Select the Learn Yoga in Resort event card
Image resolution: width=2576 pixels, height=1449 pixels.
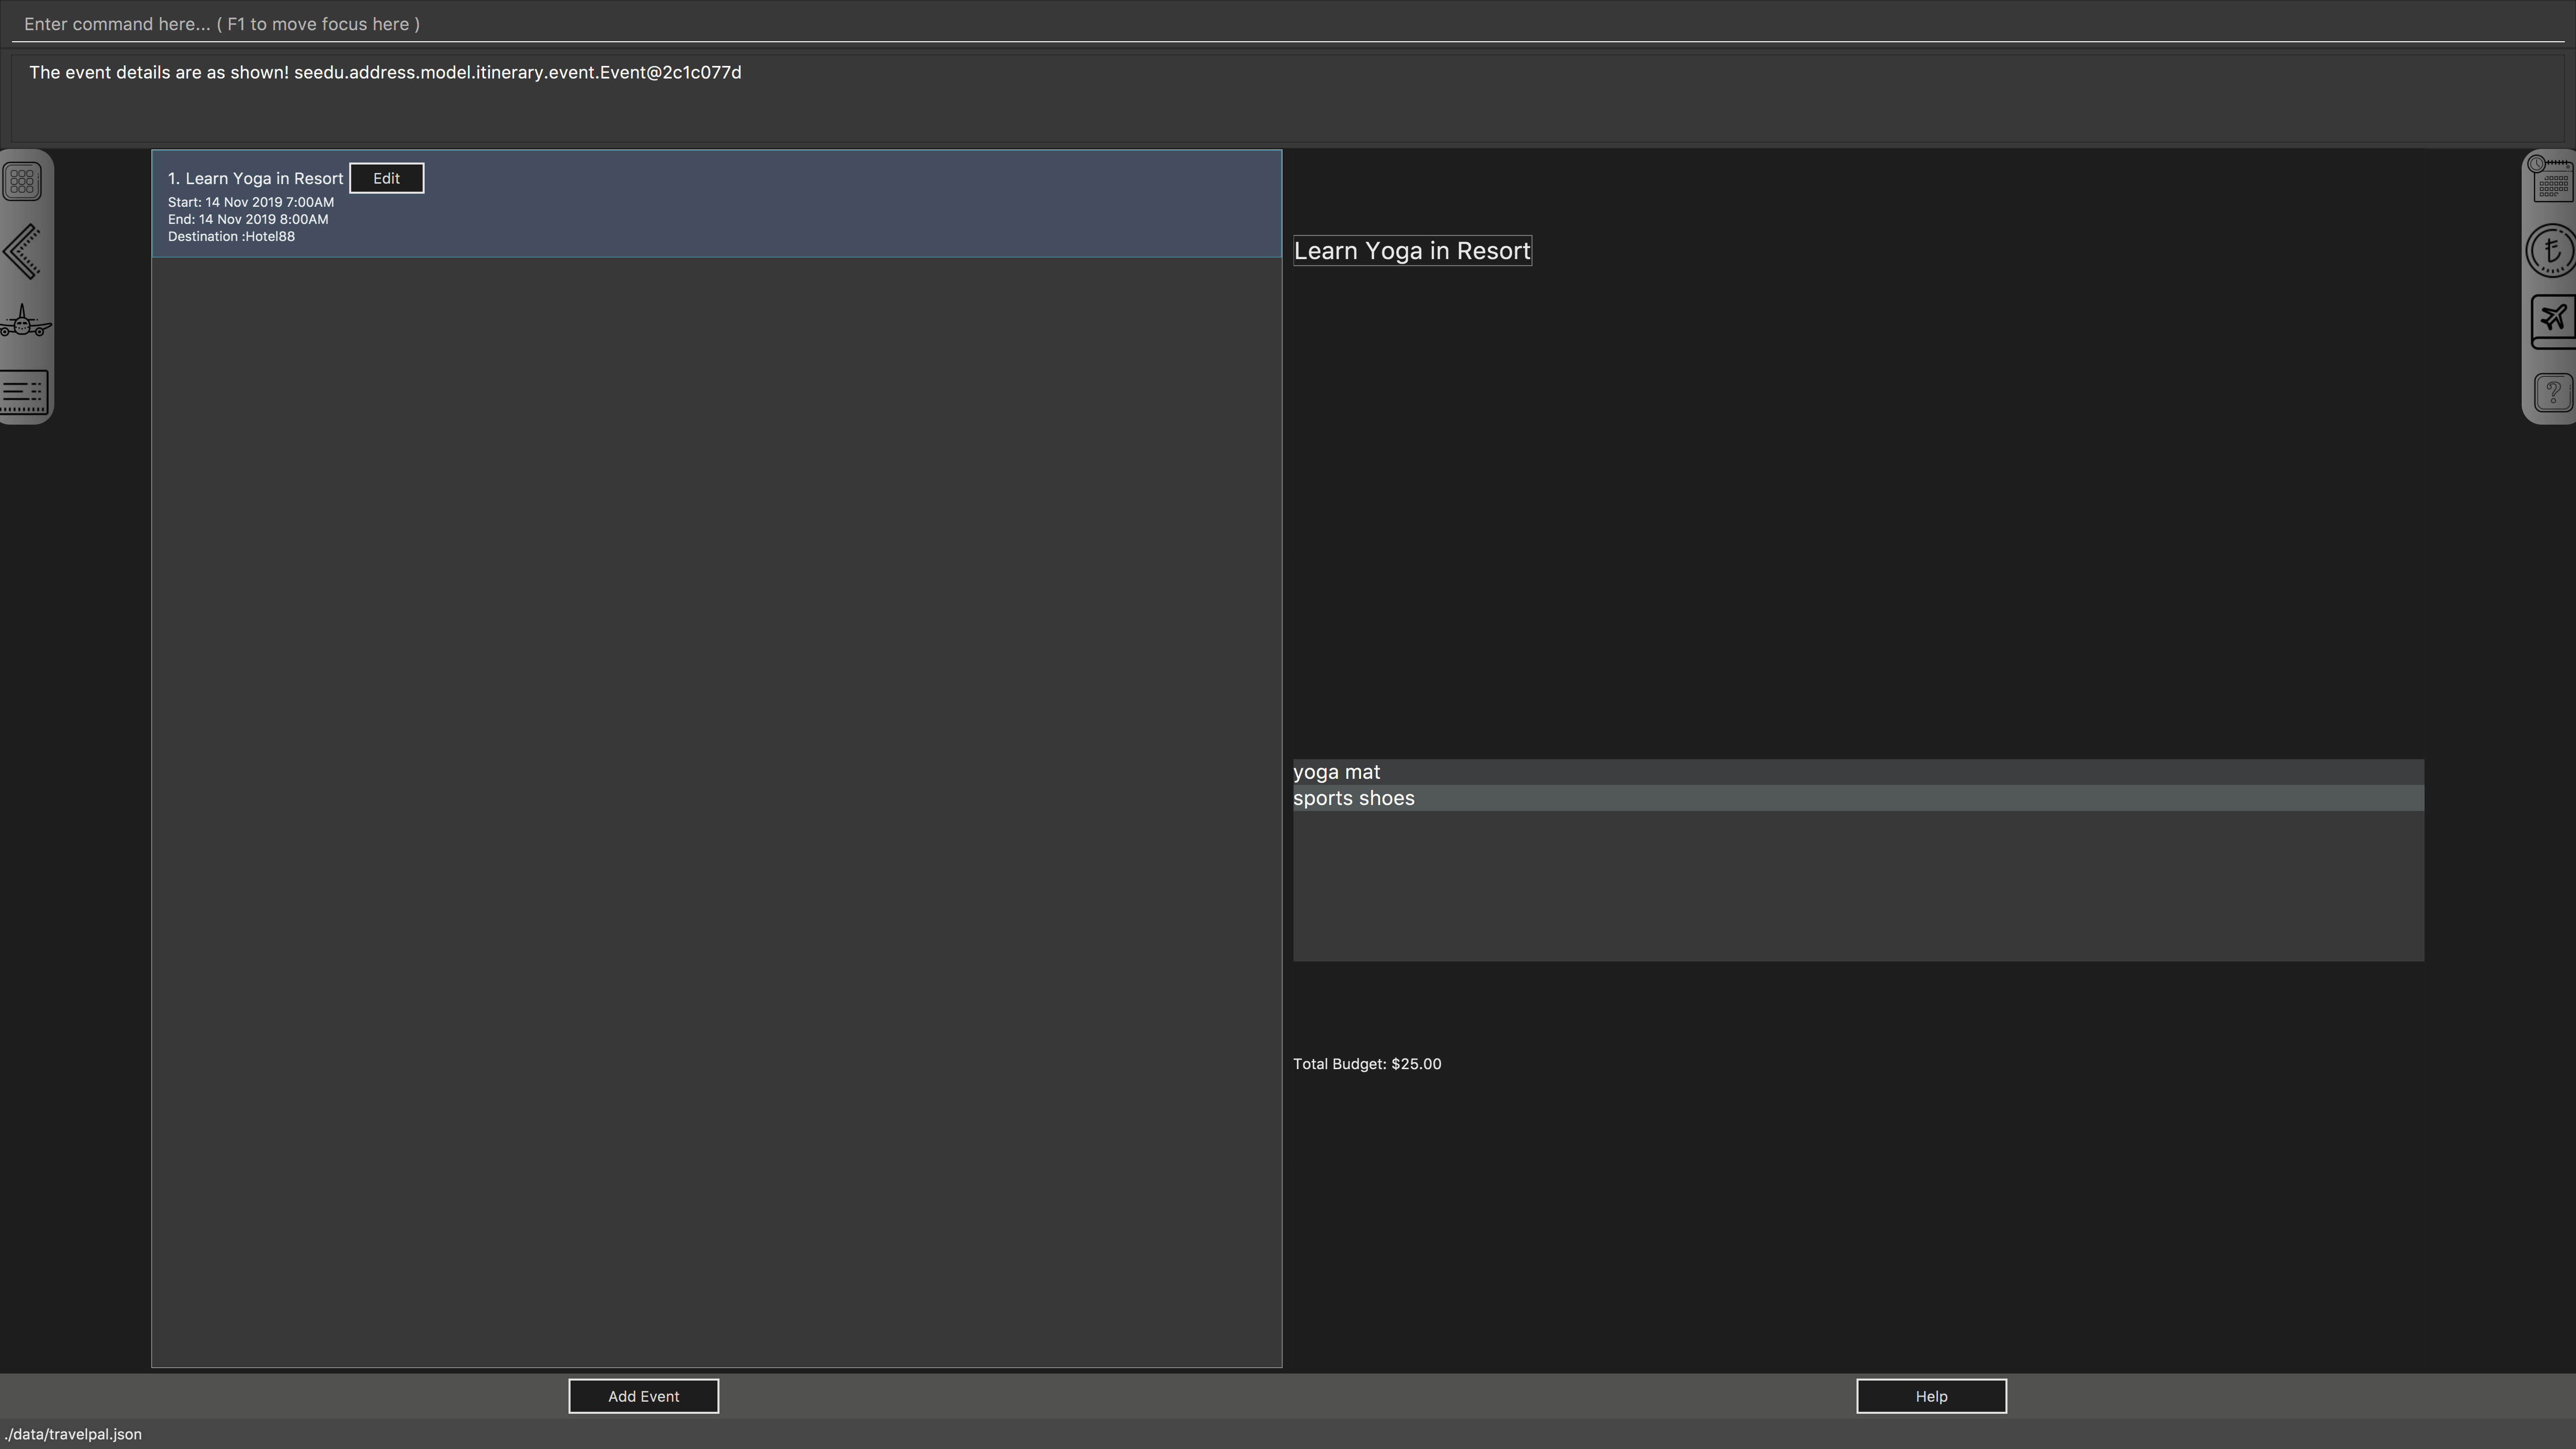click(716, 204)
